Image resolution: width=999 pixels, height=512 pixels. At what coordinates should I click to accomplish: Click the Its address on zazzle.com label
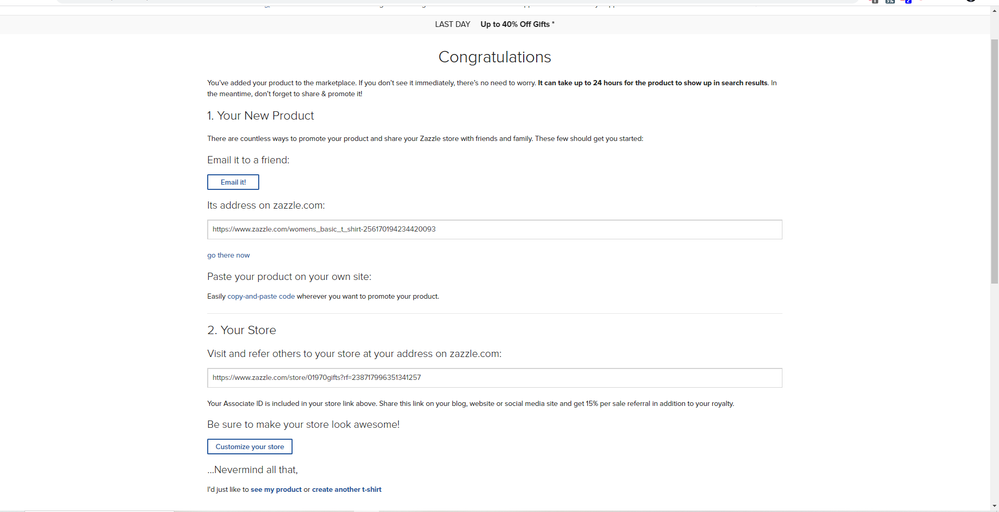click(266, 205)
